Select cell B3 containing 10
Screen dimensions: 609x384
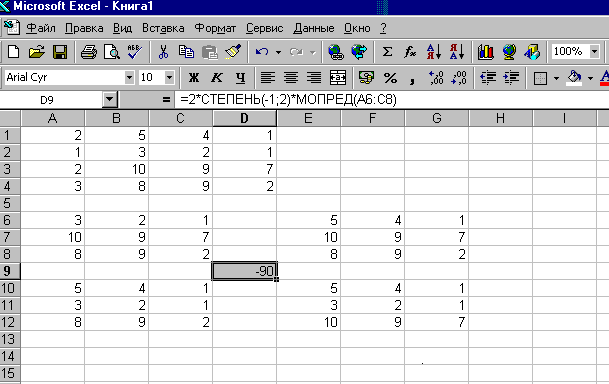[x=116, y=169]
